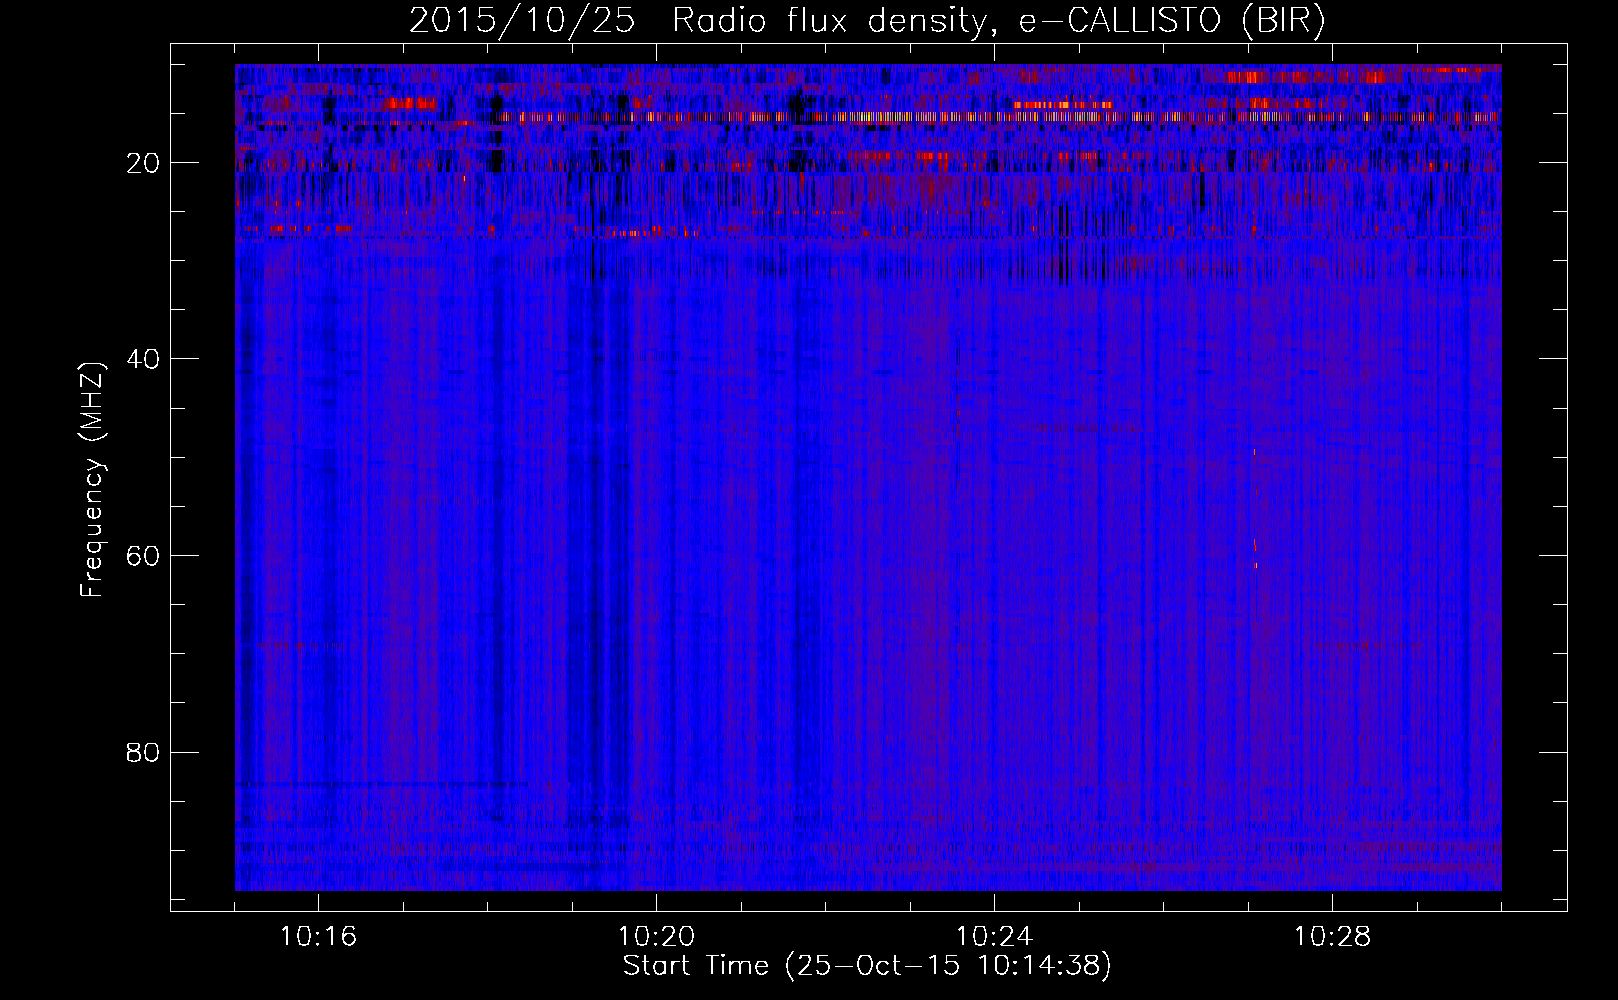Click the 80 MHz frequency tick label
Screen dimensions: 1618x1000
tap(144, 752)
